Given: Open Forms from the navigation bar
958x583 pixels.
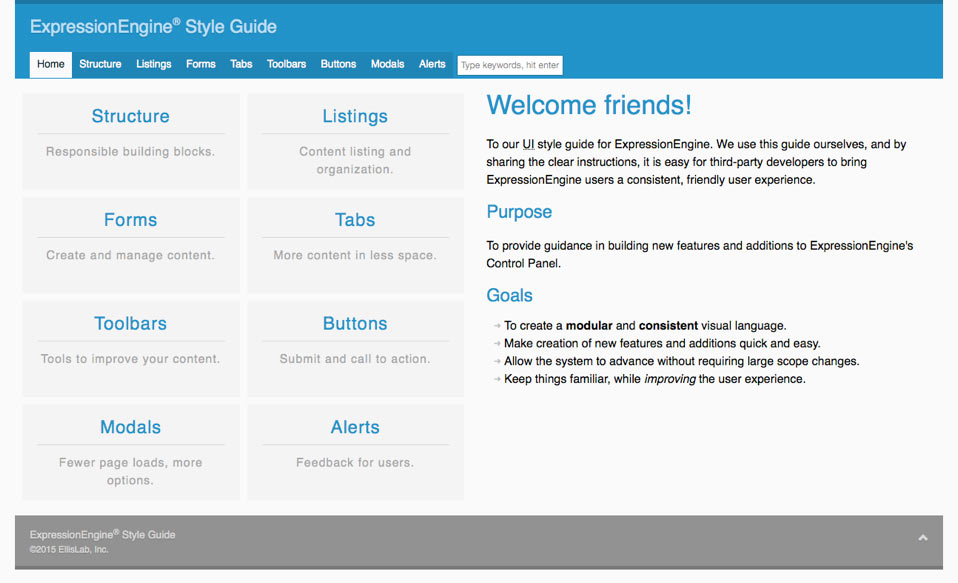Looking at the screenshot, I should [200, 64].
